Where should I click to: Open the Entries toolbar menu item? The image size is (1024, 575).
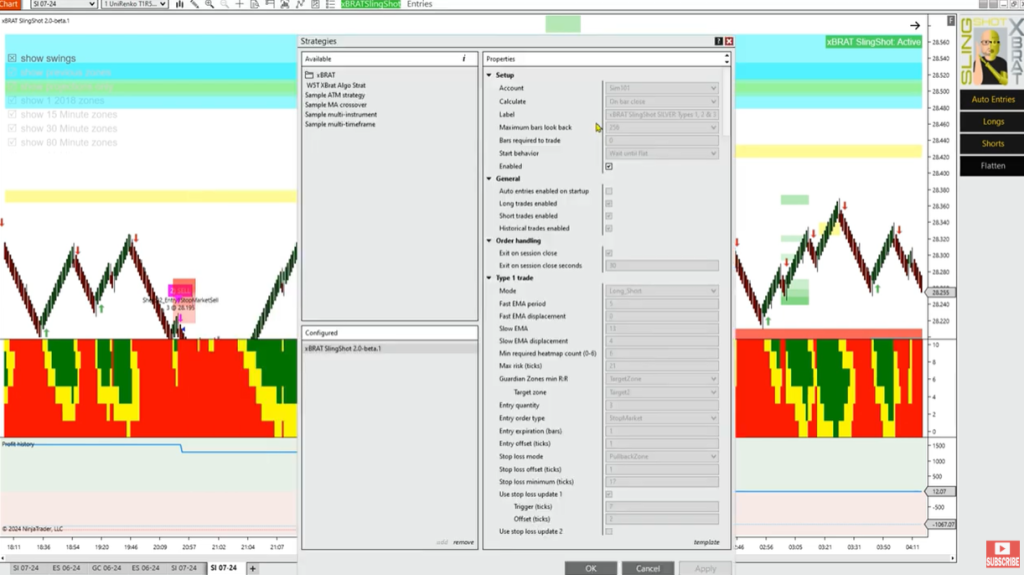pyautogui.click(x=419, y=4)
